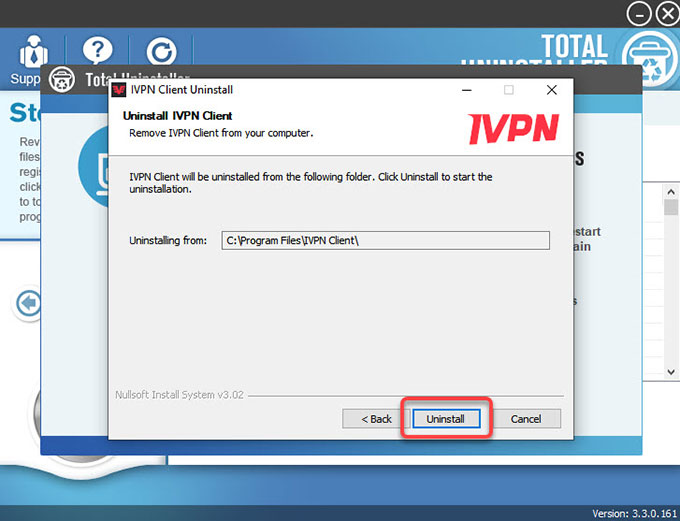The height and width of the screenshot is (521, 680).
Task: Click the Nullsoft Install System v3.02 text
Action: [179, 395]
